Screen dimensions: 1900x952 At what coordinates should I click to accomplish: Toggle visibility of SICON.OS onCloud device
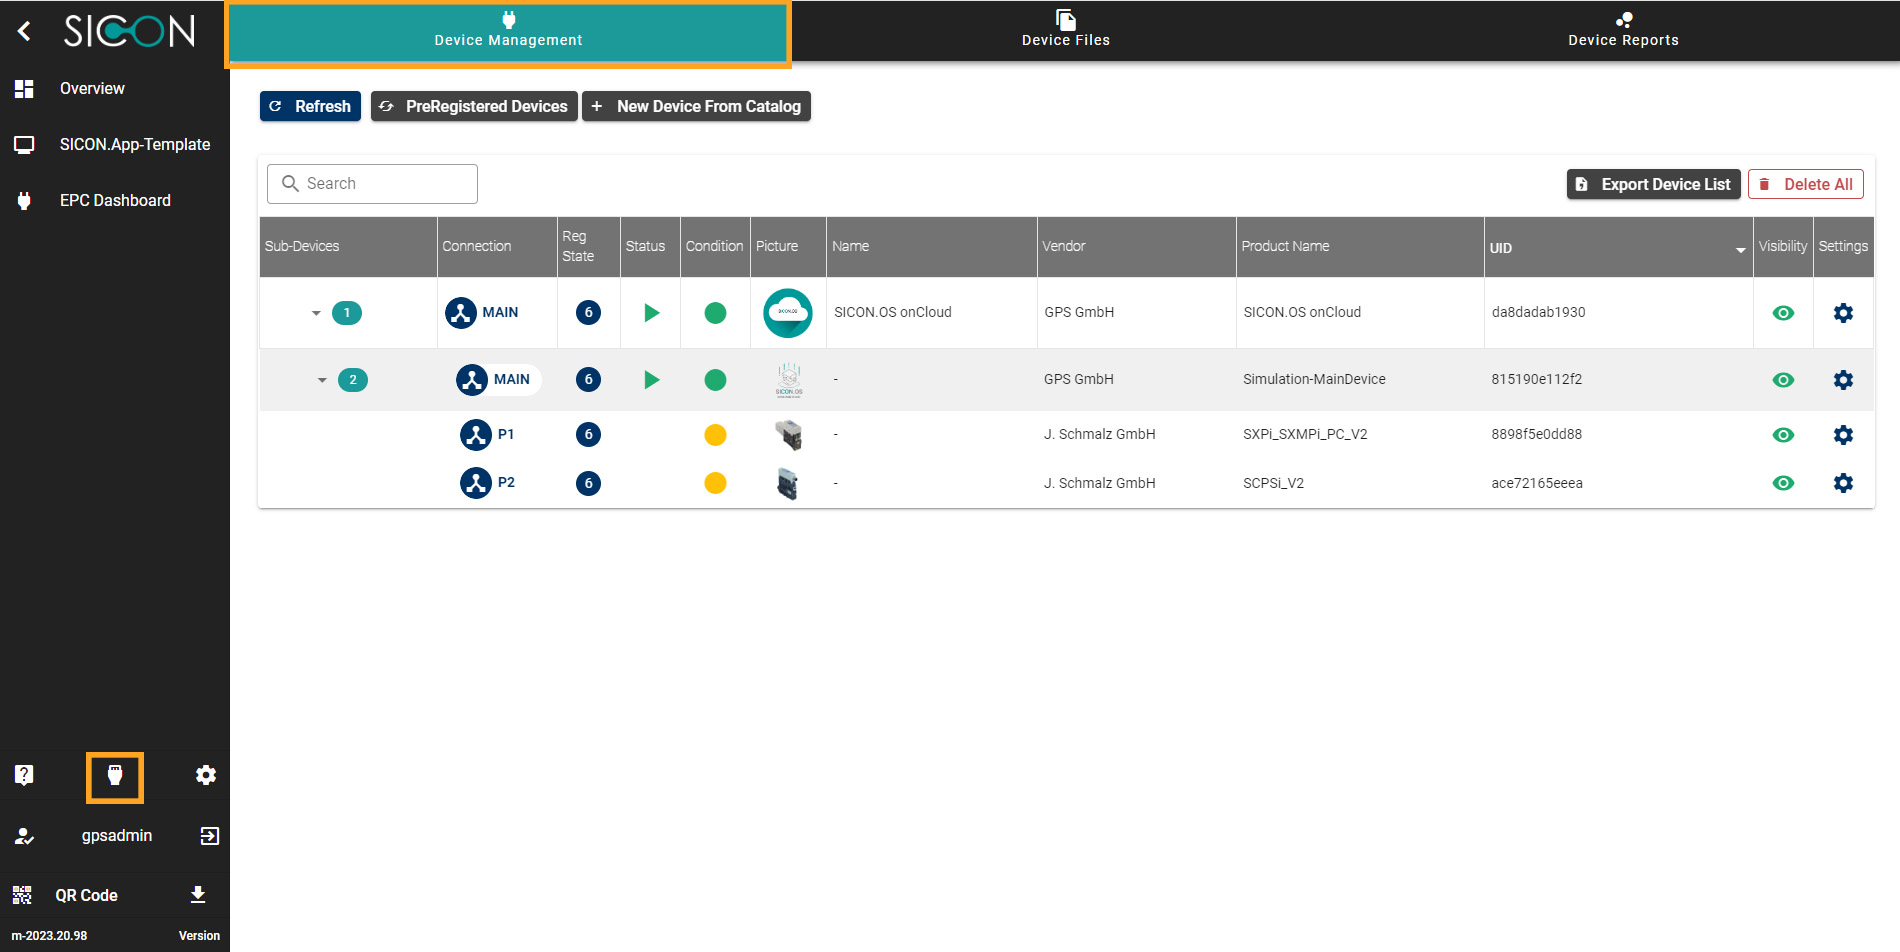1783,313
